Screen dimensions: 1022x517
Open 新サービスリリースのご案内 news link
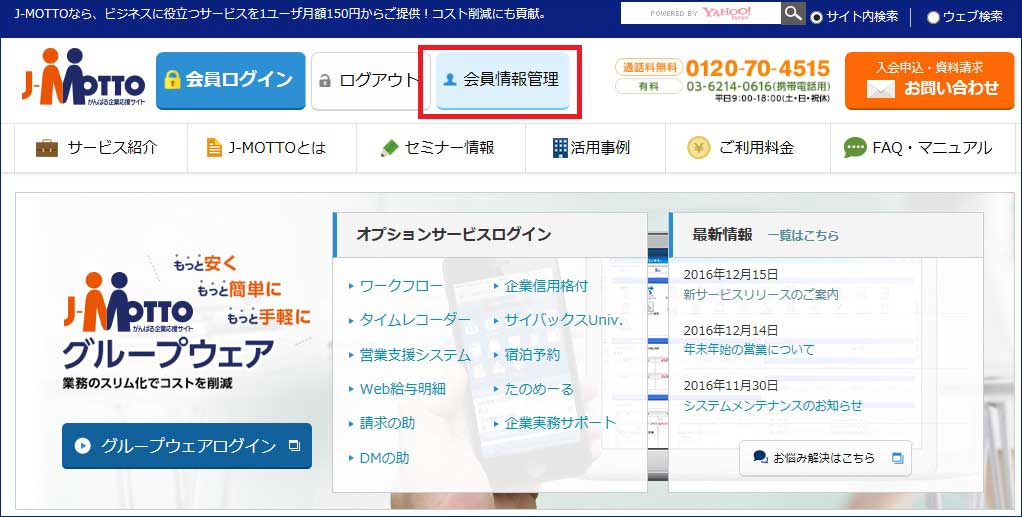[x=761, y=295]
